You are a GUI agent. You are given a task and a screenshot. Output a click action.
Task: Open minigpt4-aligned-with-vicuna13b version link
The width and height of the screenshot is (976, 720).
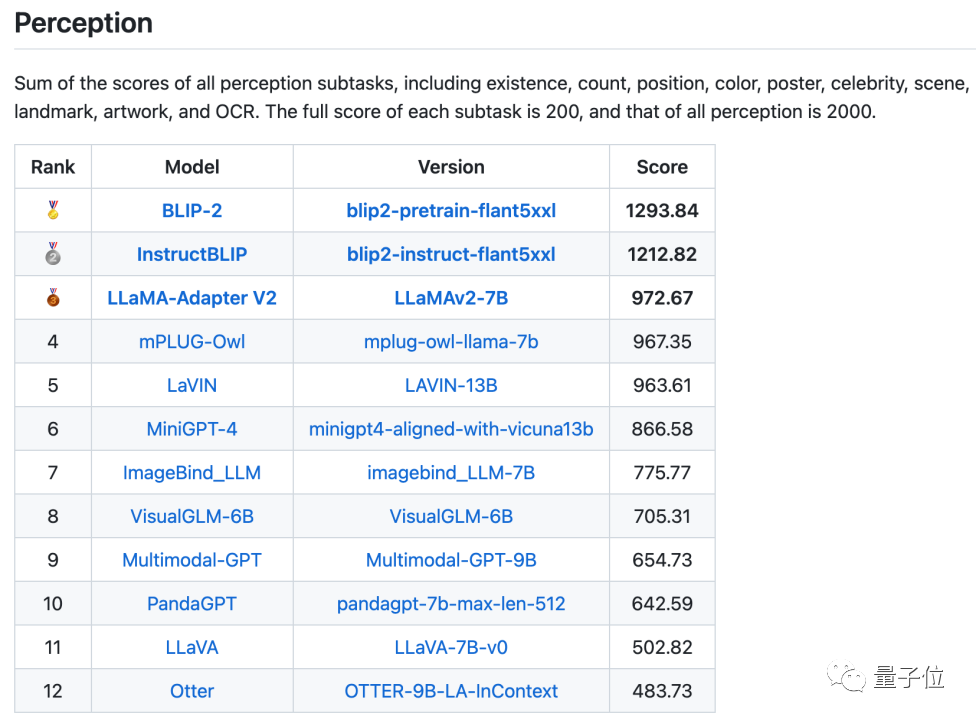[x=451, y=429]
